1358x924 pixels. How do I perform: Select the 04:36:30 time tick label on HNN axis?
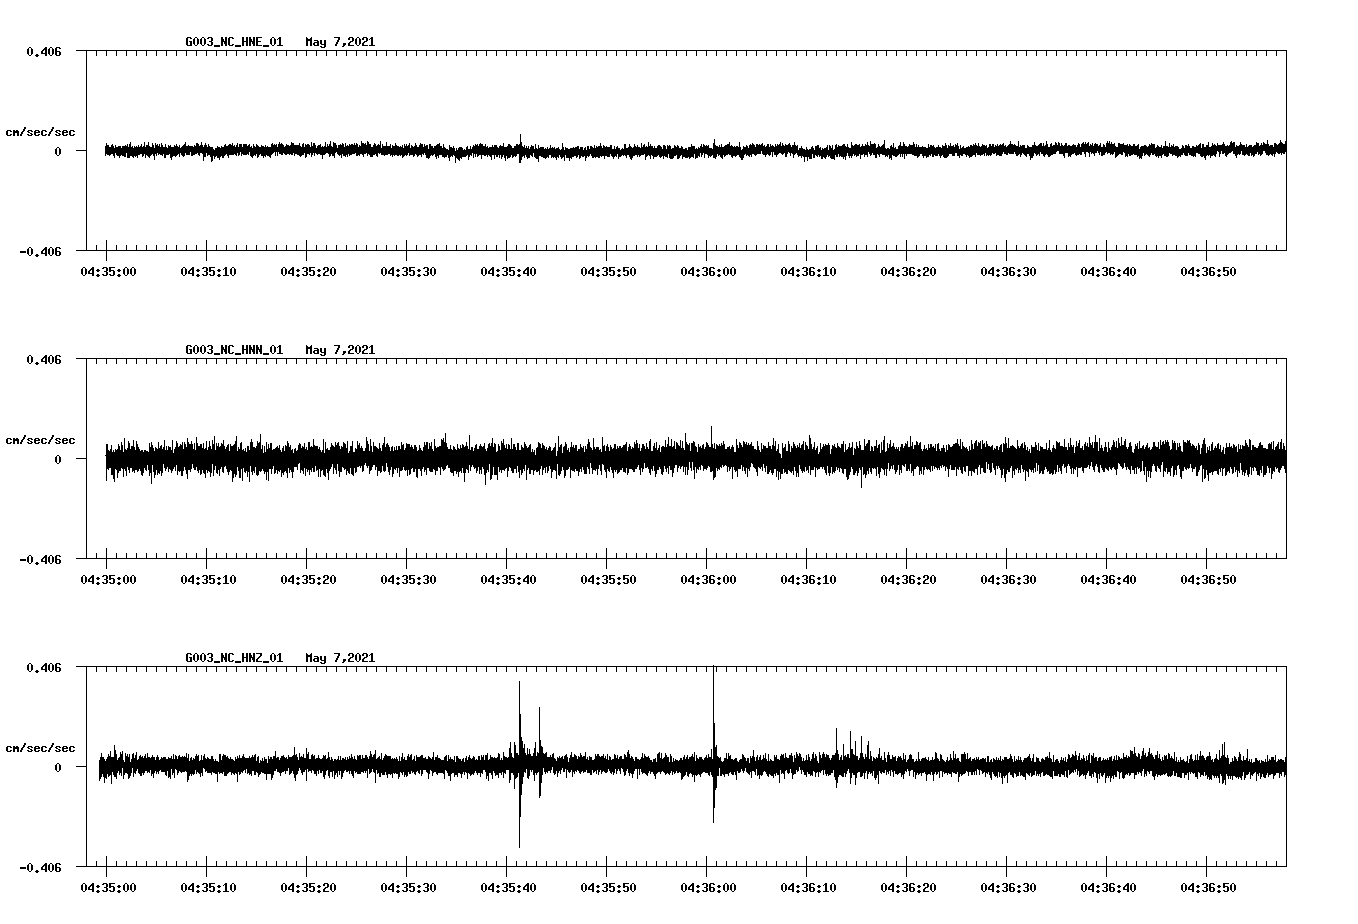[1010, 577]
